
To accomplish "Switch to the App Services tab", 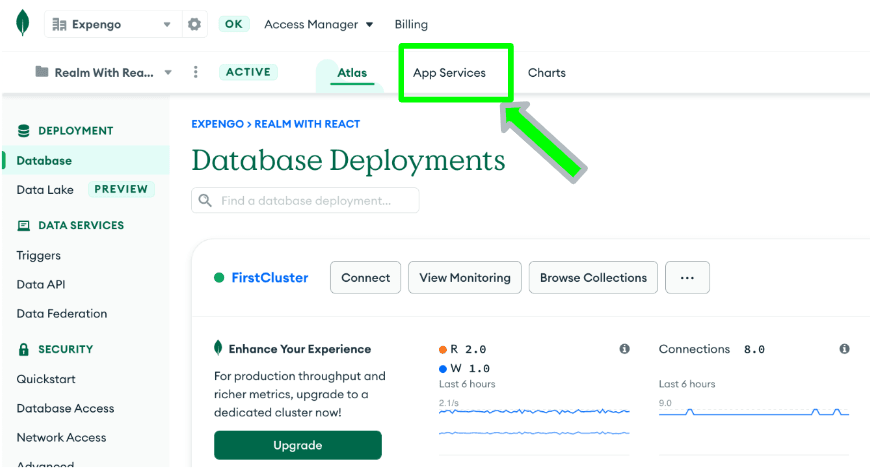I will coord(449,73).
